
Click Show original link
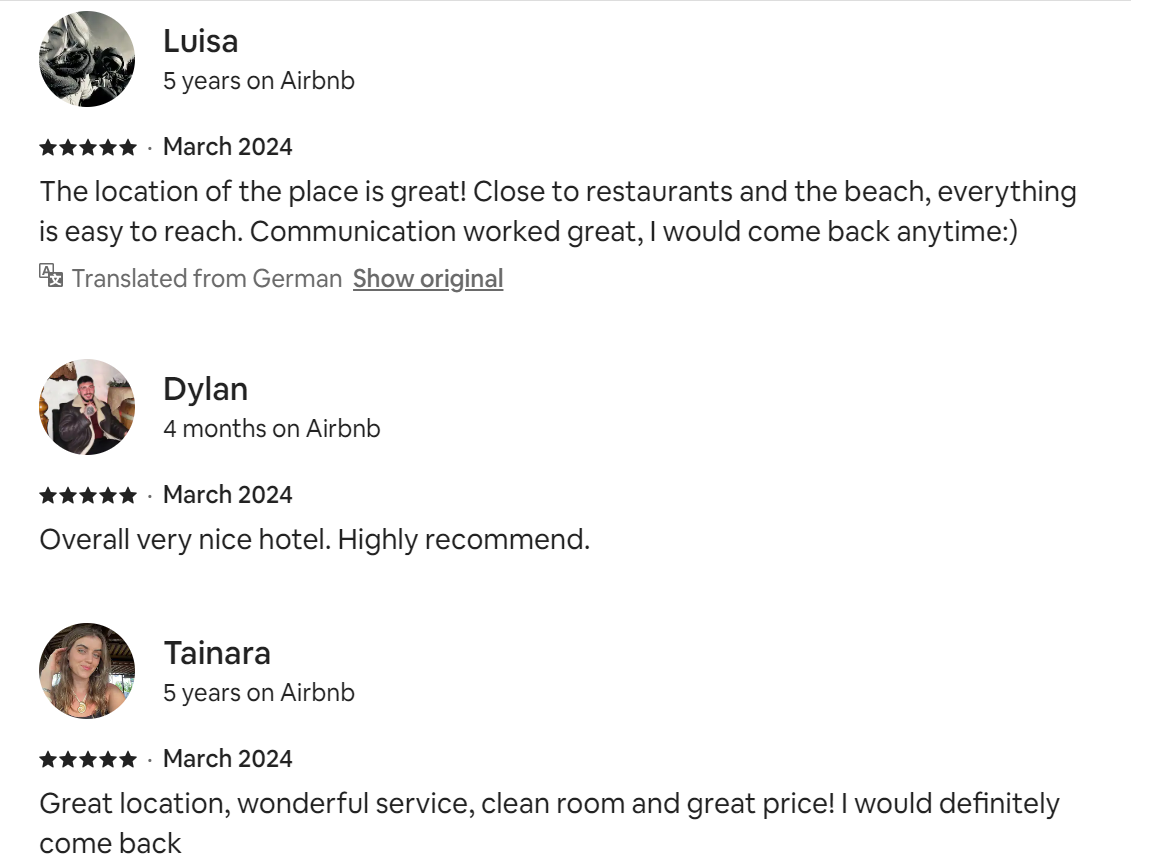[x=428, y=278]
